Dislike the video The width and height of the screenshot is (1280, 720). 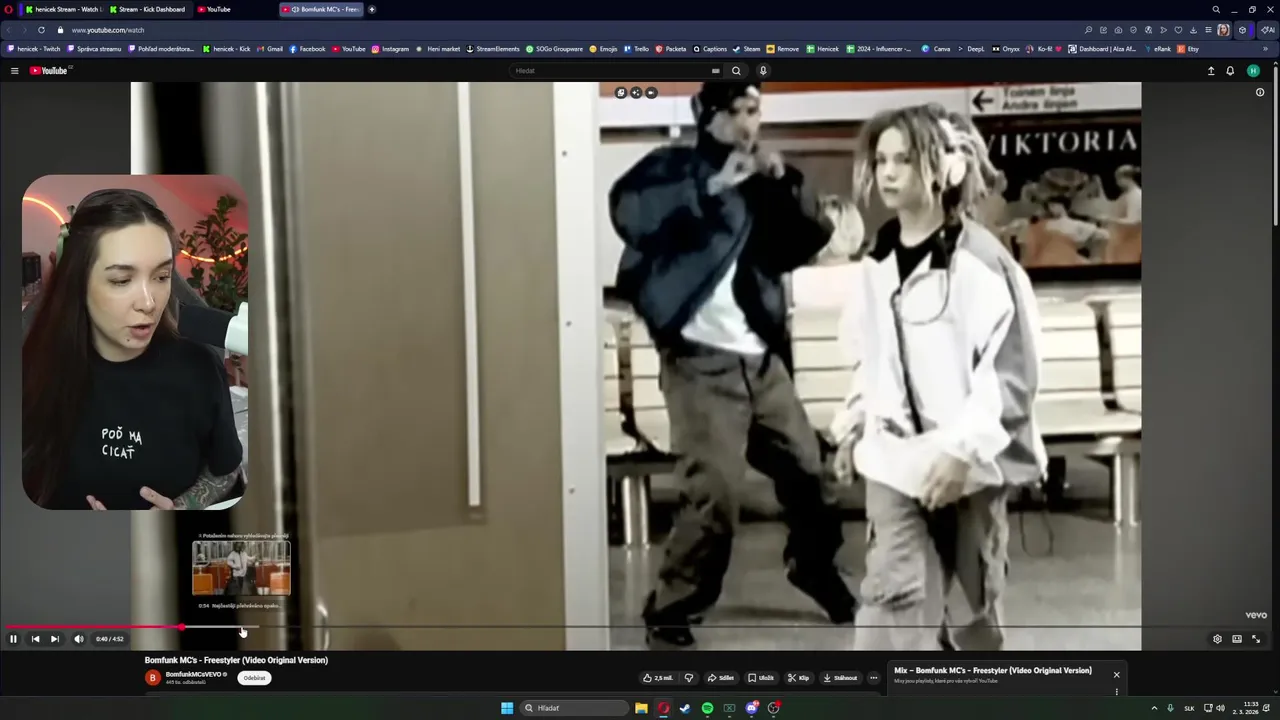pyautogui.click(x=688, y=678)
